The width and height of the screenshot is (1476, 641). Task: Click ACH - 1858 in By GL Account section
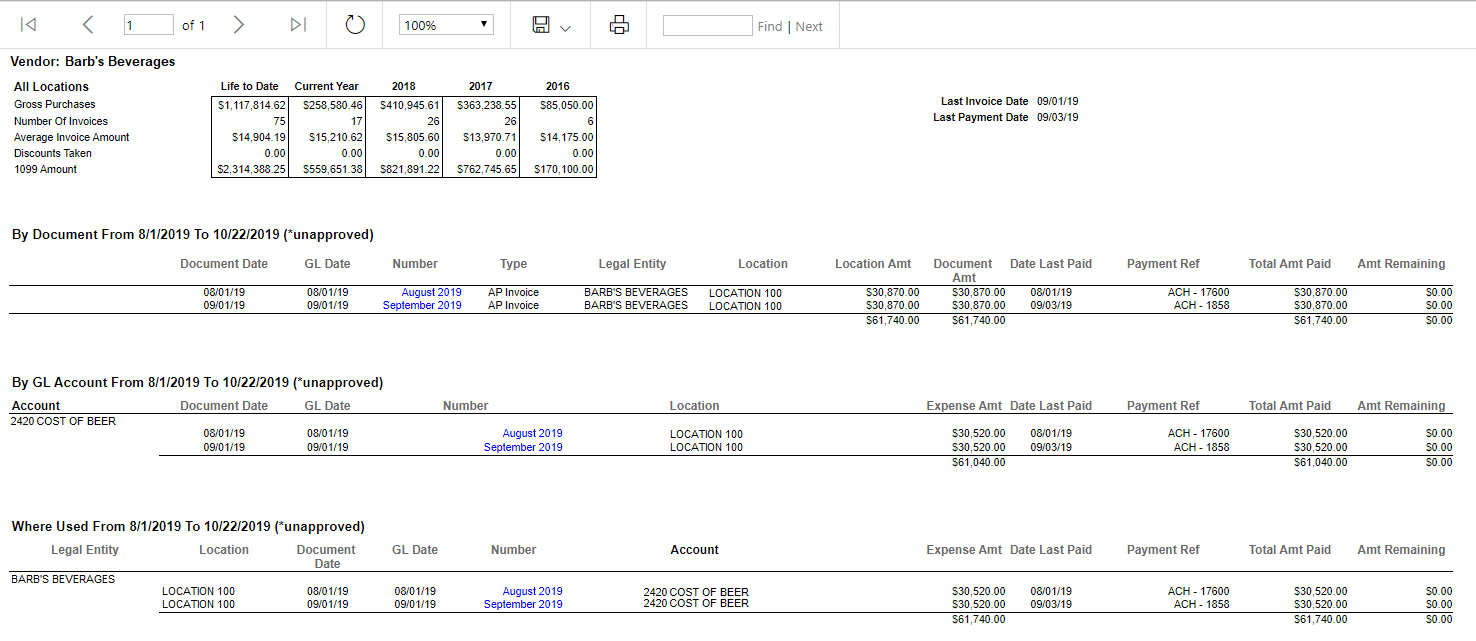click(1201, 447)
